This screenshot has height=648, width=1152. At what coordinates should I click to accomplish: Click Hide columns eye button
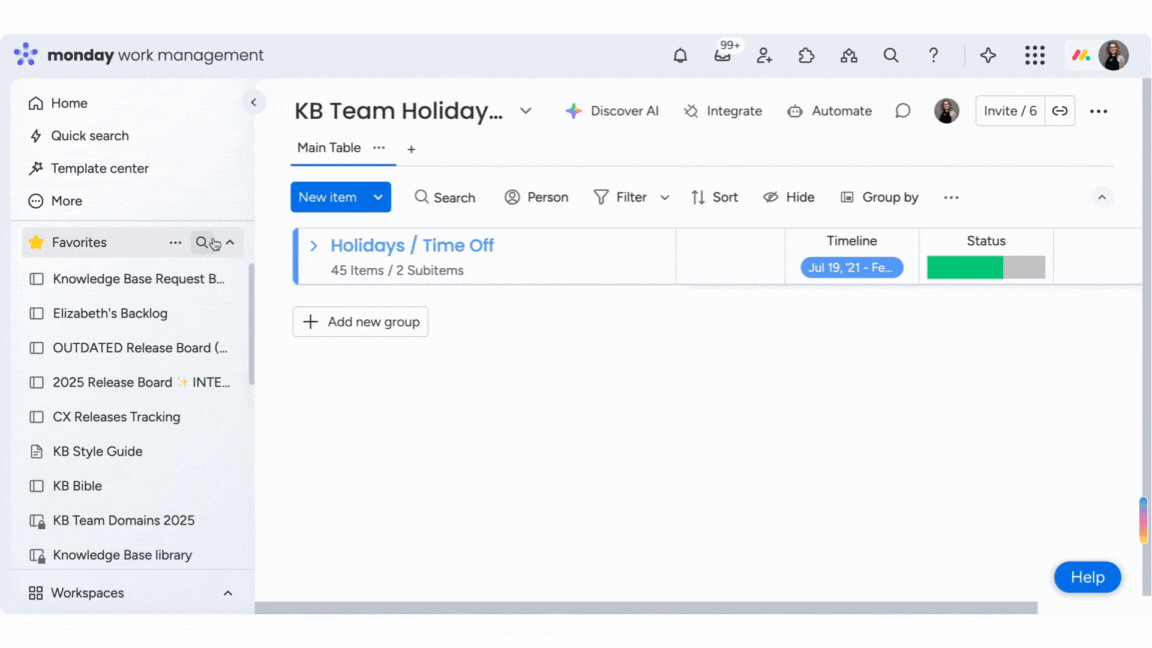point(789,197)
